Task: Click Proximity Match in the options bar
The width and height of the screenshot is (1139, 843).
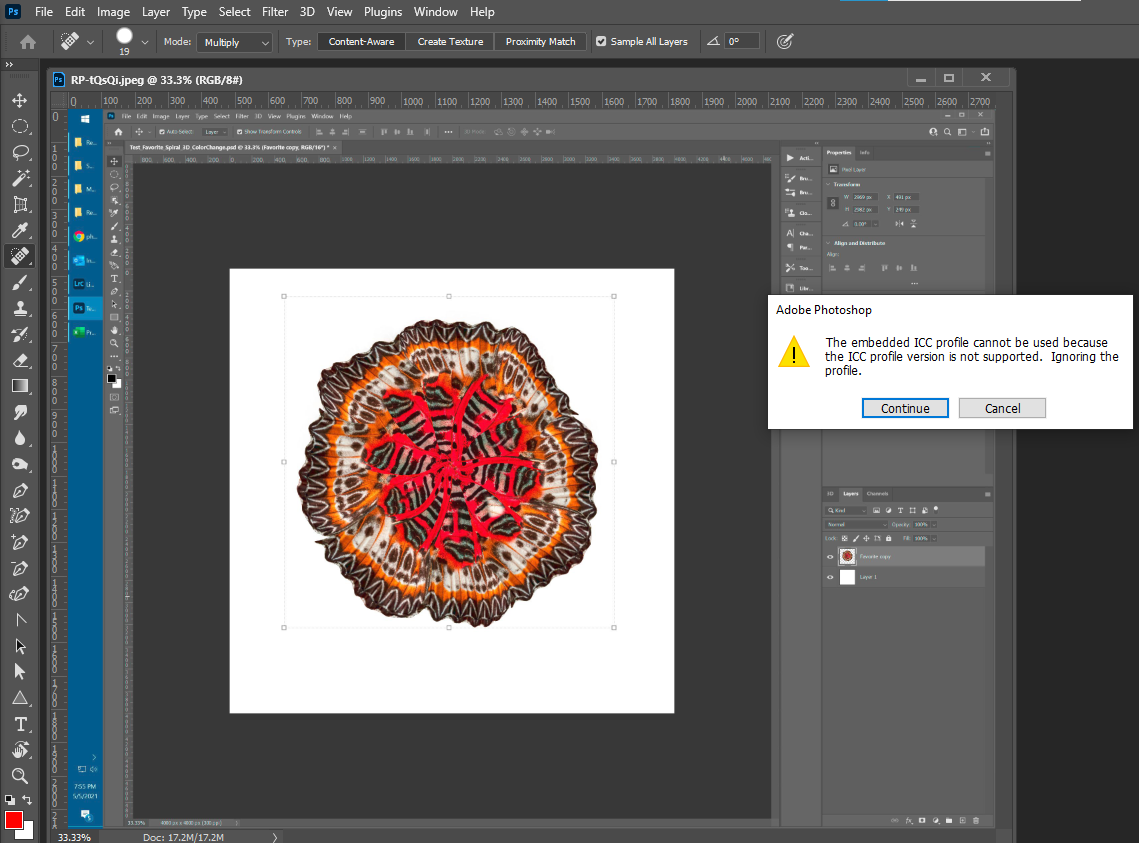Action: coord(540,41)
